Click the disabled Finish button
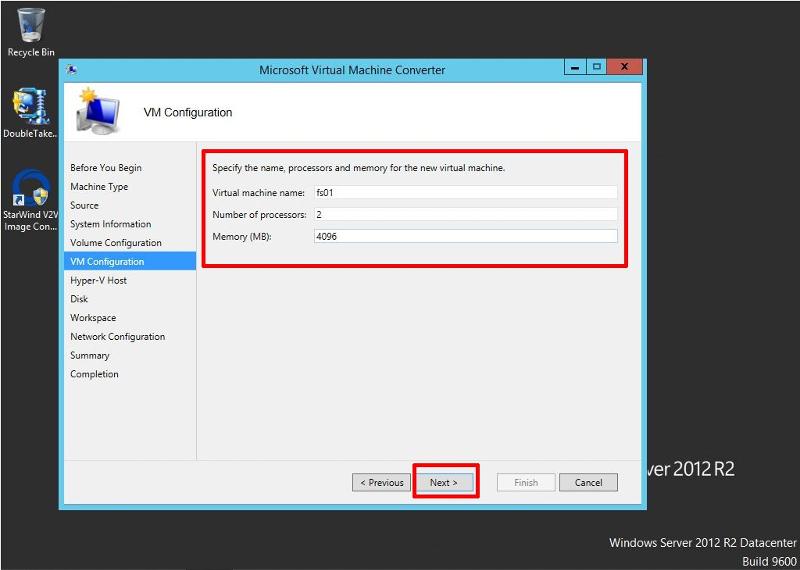The image size is (800, 570). pos(526,482)
